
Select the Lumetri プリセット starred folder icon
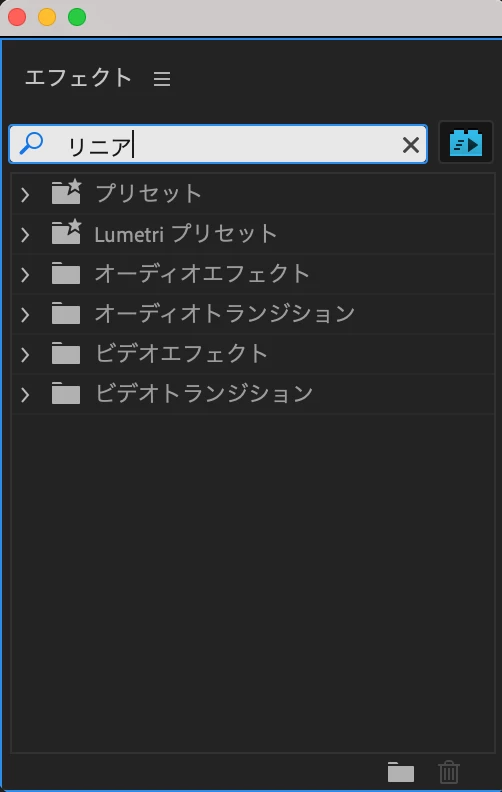click(66, 232)
